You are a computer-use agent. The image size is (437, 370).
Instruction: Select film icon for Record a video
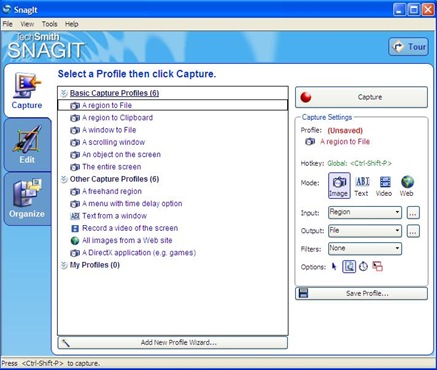(x=75, y=229)
